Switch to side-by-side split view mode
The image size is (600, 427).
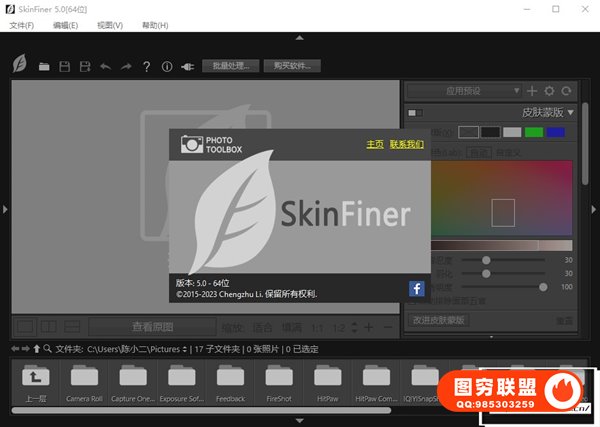pyautogui.click(x=46, y=327)
